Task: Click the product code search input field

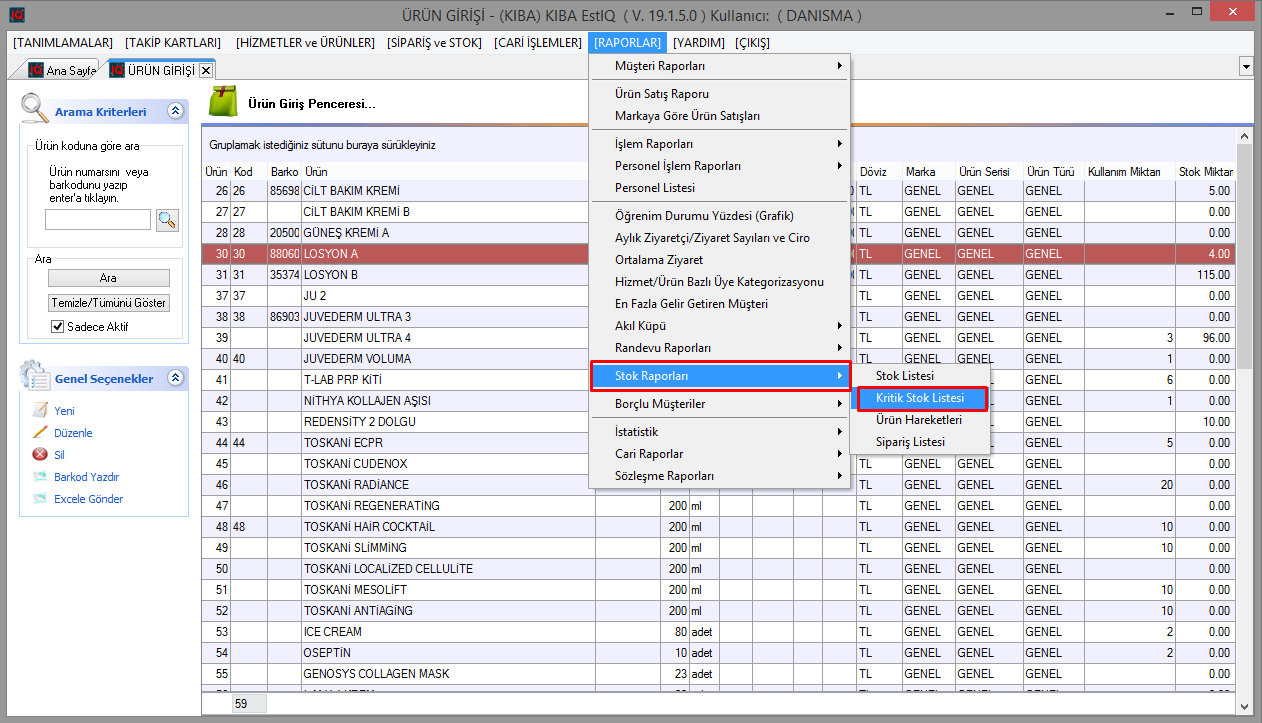Action: click(98, 220)
